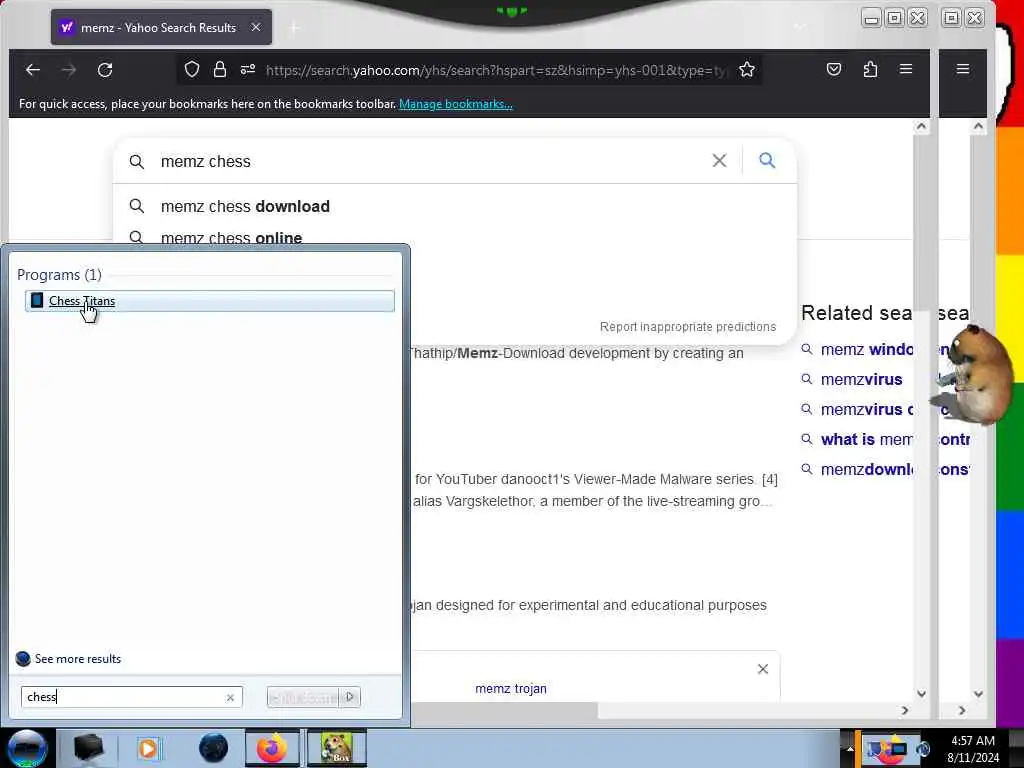
Task: Open the black cube taskbar icon
Action: click(x=88, y=748)
